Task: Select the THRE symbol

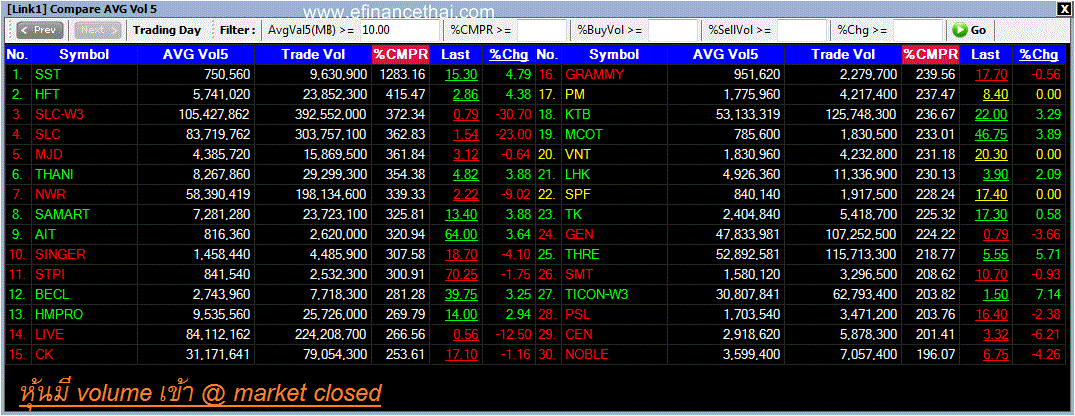Action: (x=582, y=254)
